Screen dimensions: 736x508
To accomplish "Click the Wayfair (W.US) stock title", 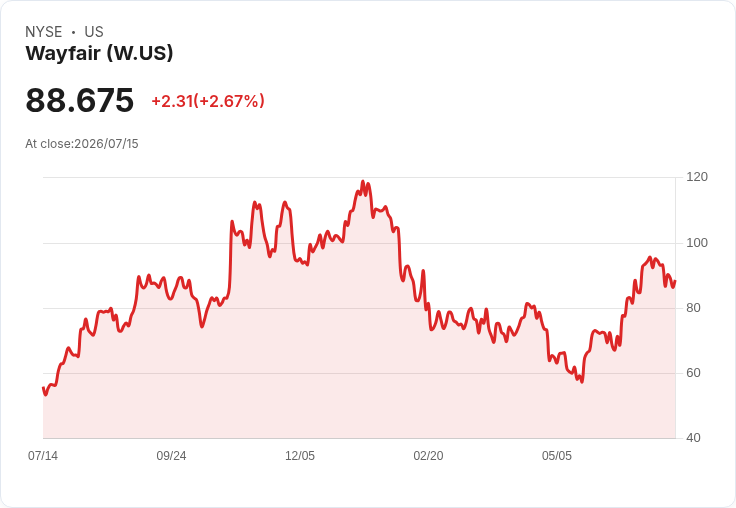I will 99,53.
